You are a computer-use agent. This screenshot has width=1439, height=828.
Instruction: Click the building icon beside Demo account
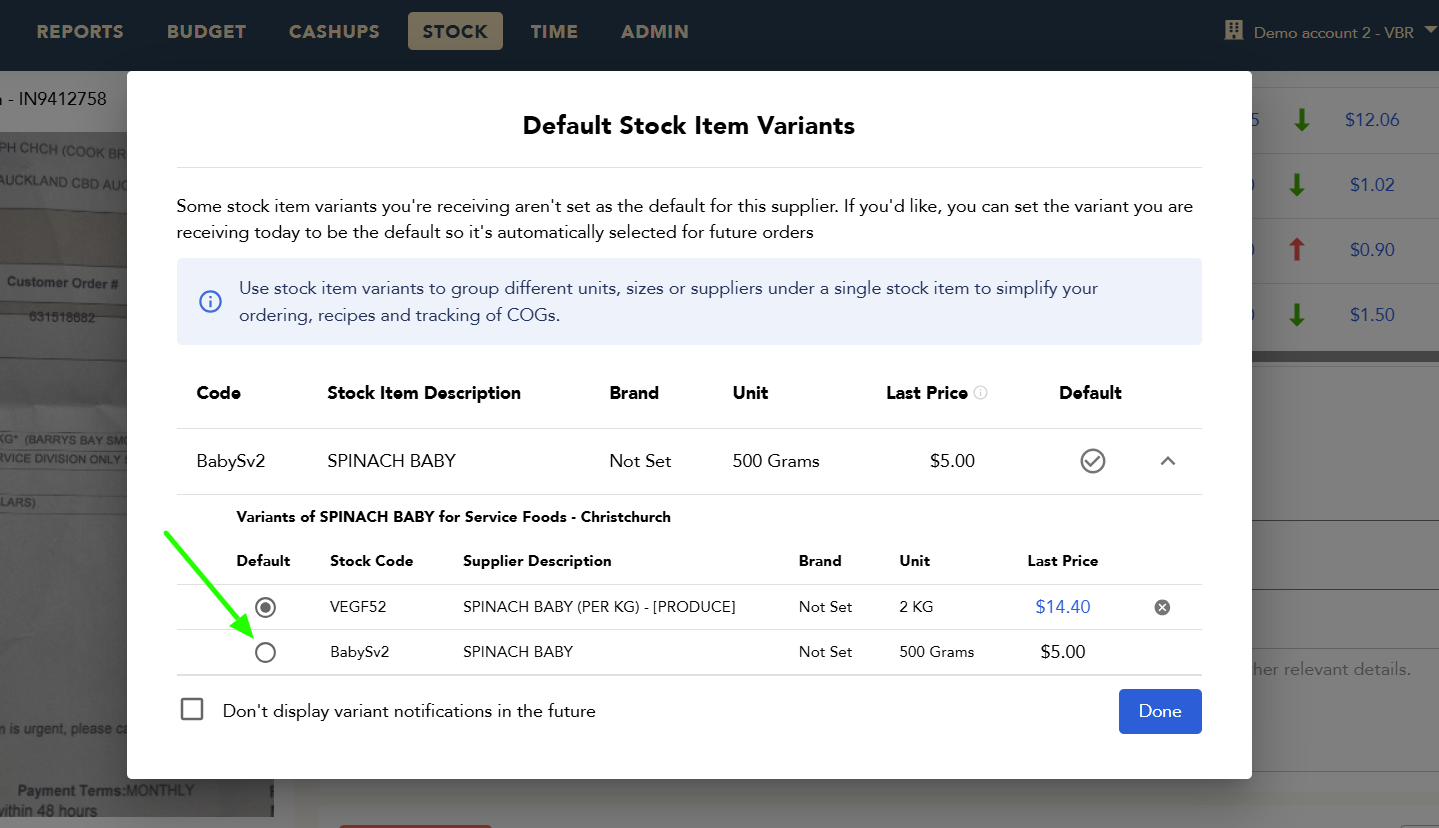[1234, 31]
